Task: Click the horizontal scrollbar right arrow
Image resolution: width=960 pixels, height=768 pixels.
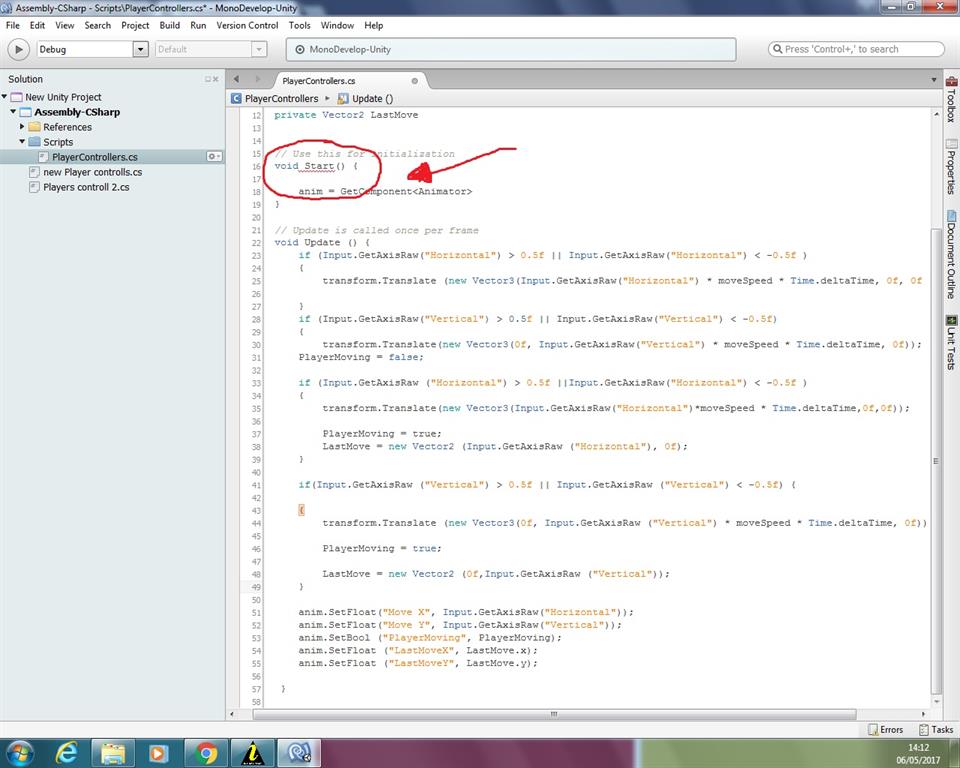Action: [924, 714]
